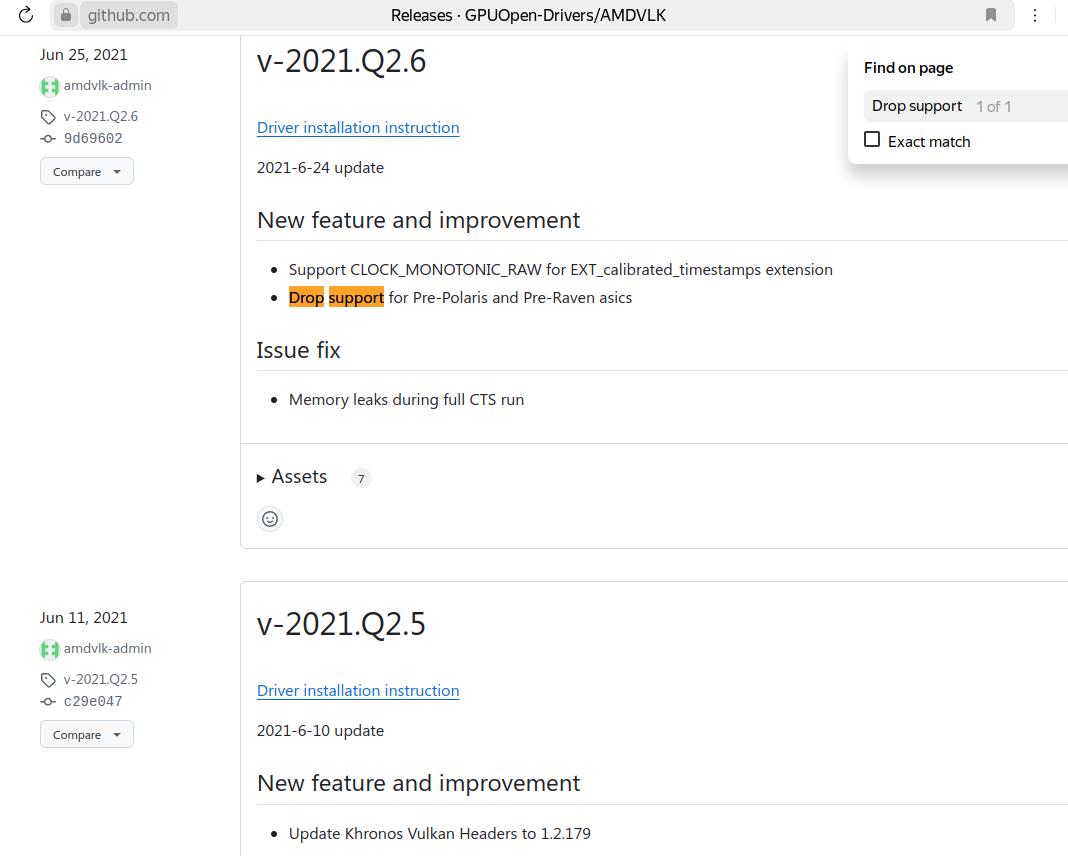
Task: Open the v-2021.Q2.5 release title
Action: tap(341, 624)
